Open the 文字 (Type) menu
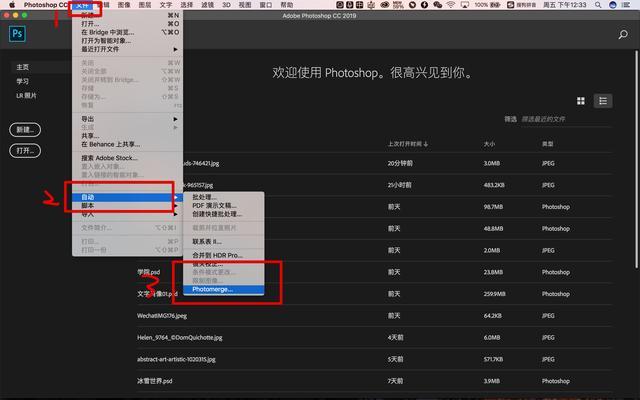The image size is (640, 400). (165, 5)
